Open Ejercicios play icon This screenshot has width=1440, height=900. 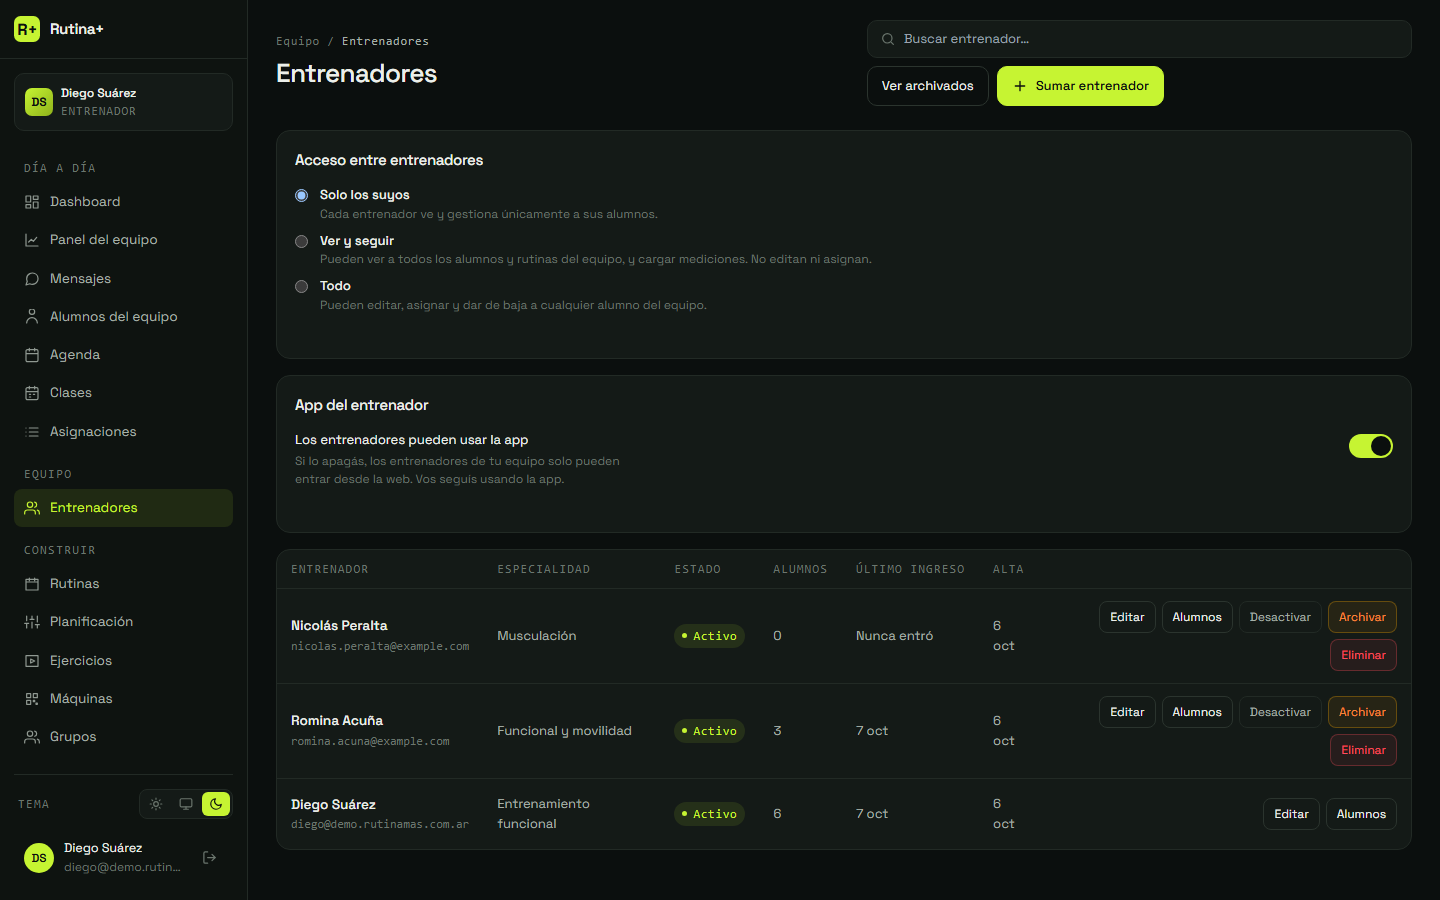(32, 661)
